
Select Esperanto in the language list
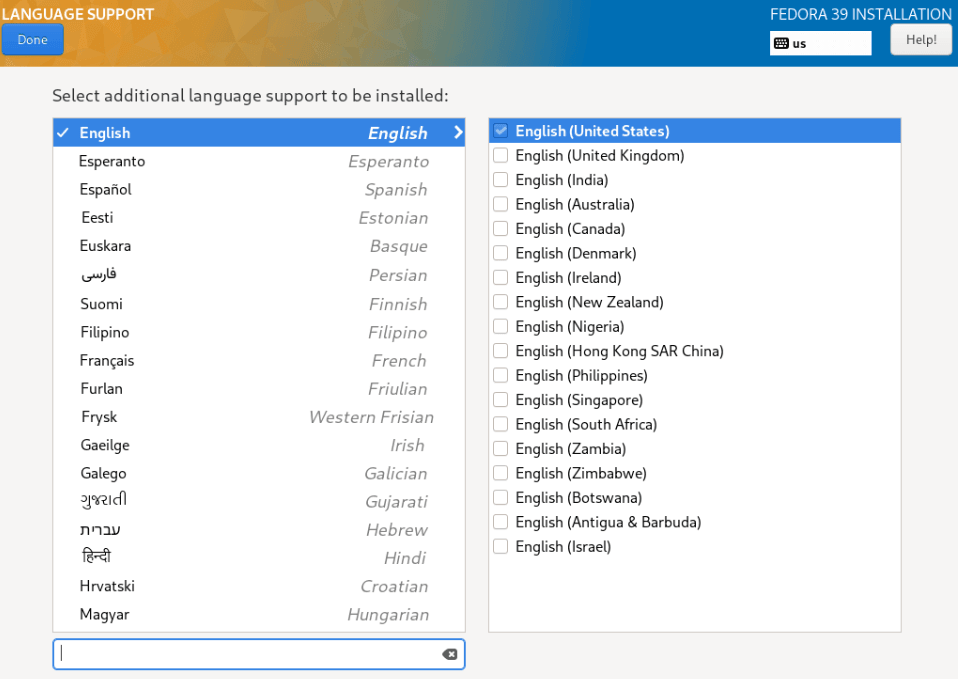point(258,161)
